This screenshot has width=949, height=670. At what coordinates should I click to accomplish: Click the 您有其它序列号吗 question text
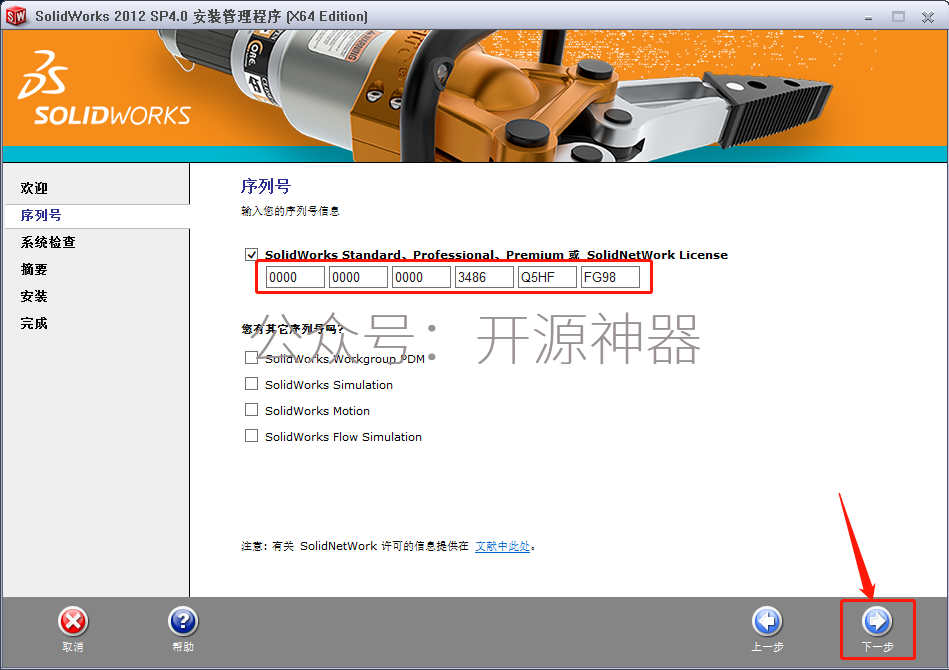click(x=292, y=329)
